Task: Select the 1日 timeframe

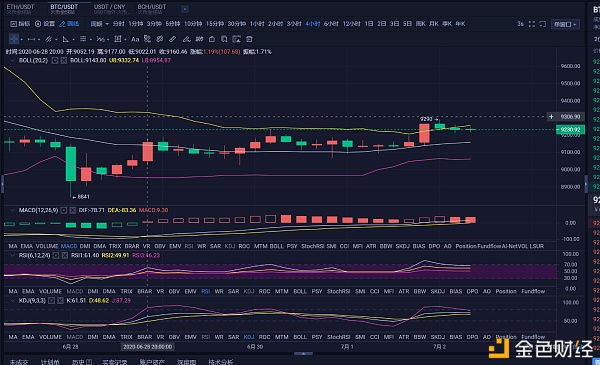Action: coord(369,24)
